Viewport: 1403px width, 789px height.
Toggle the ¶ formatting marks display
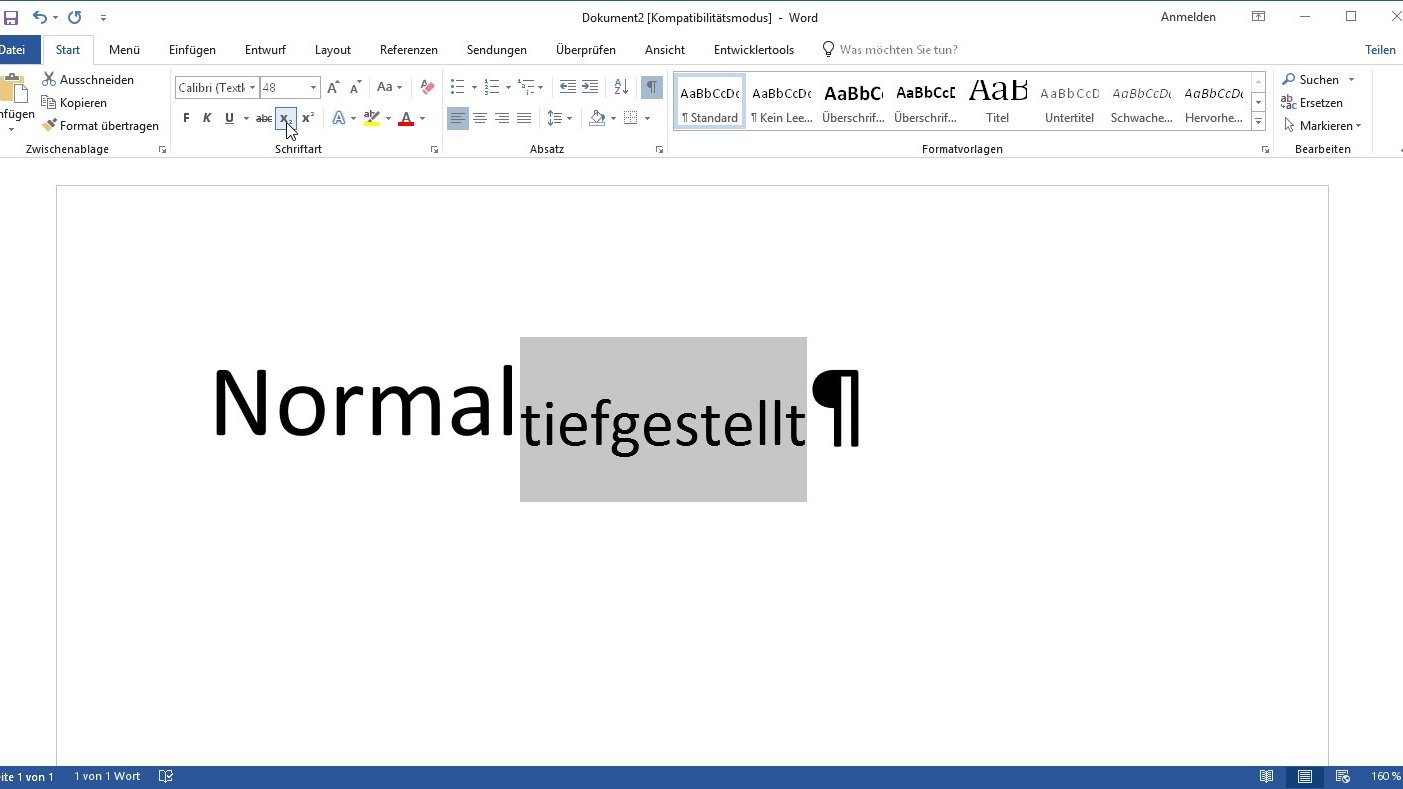(651, 87)
